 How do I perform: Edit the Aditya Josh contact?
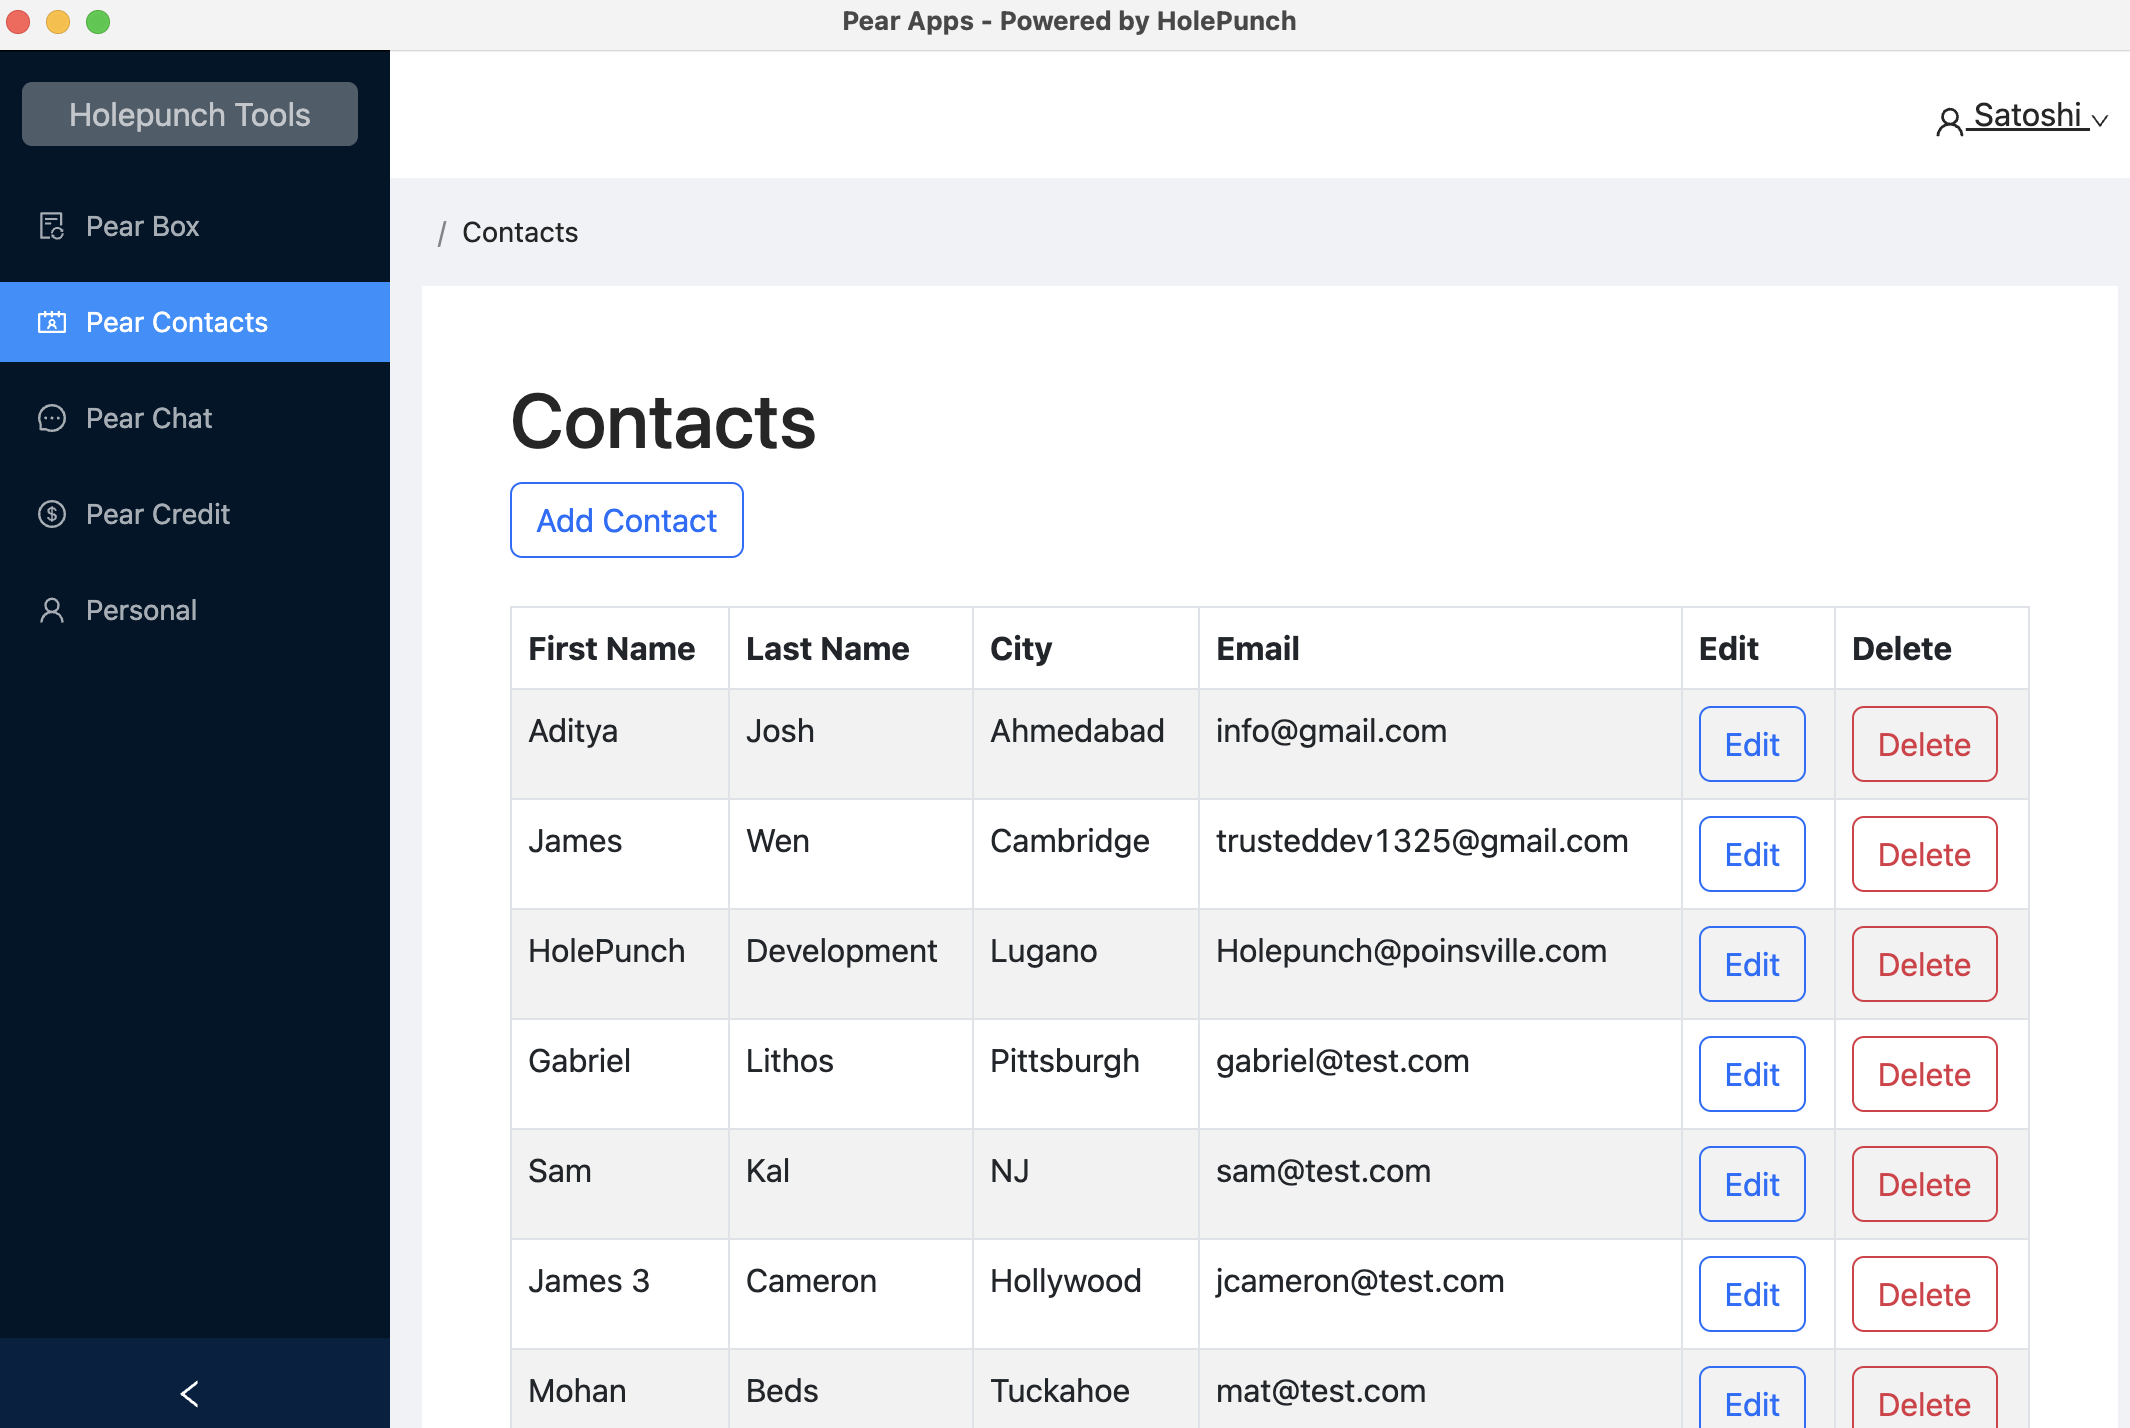(1752, 744)
